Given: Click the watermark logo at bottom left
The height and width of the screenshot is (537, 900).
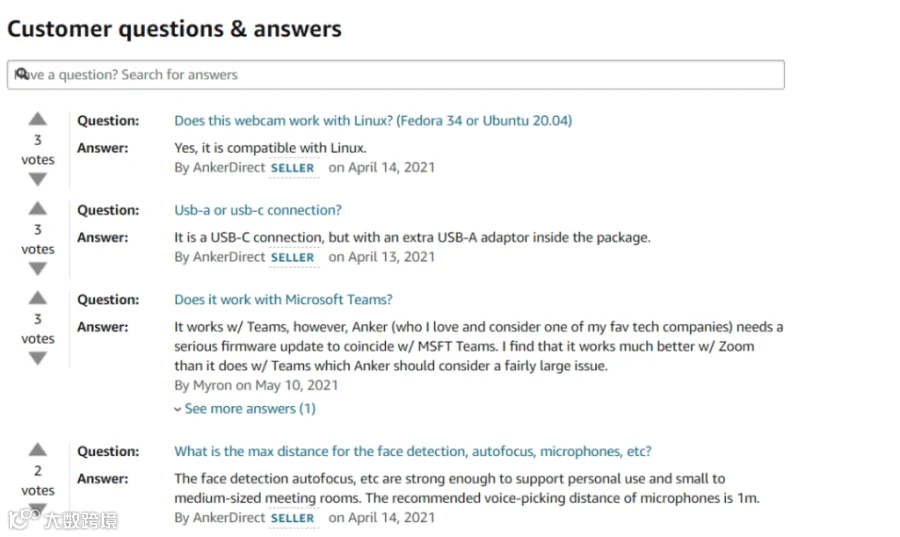Looking at the screenshot, I should point(63,519).
